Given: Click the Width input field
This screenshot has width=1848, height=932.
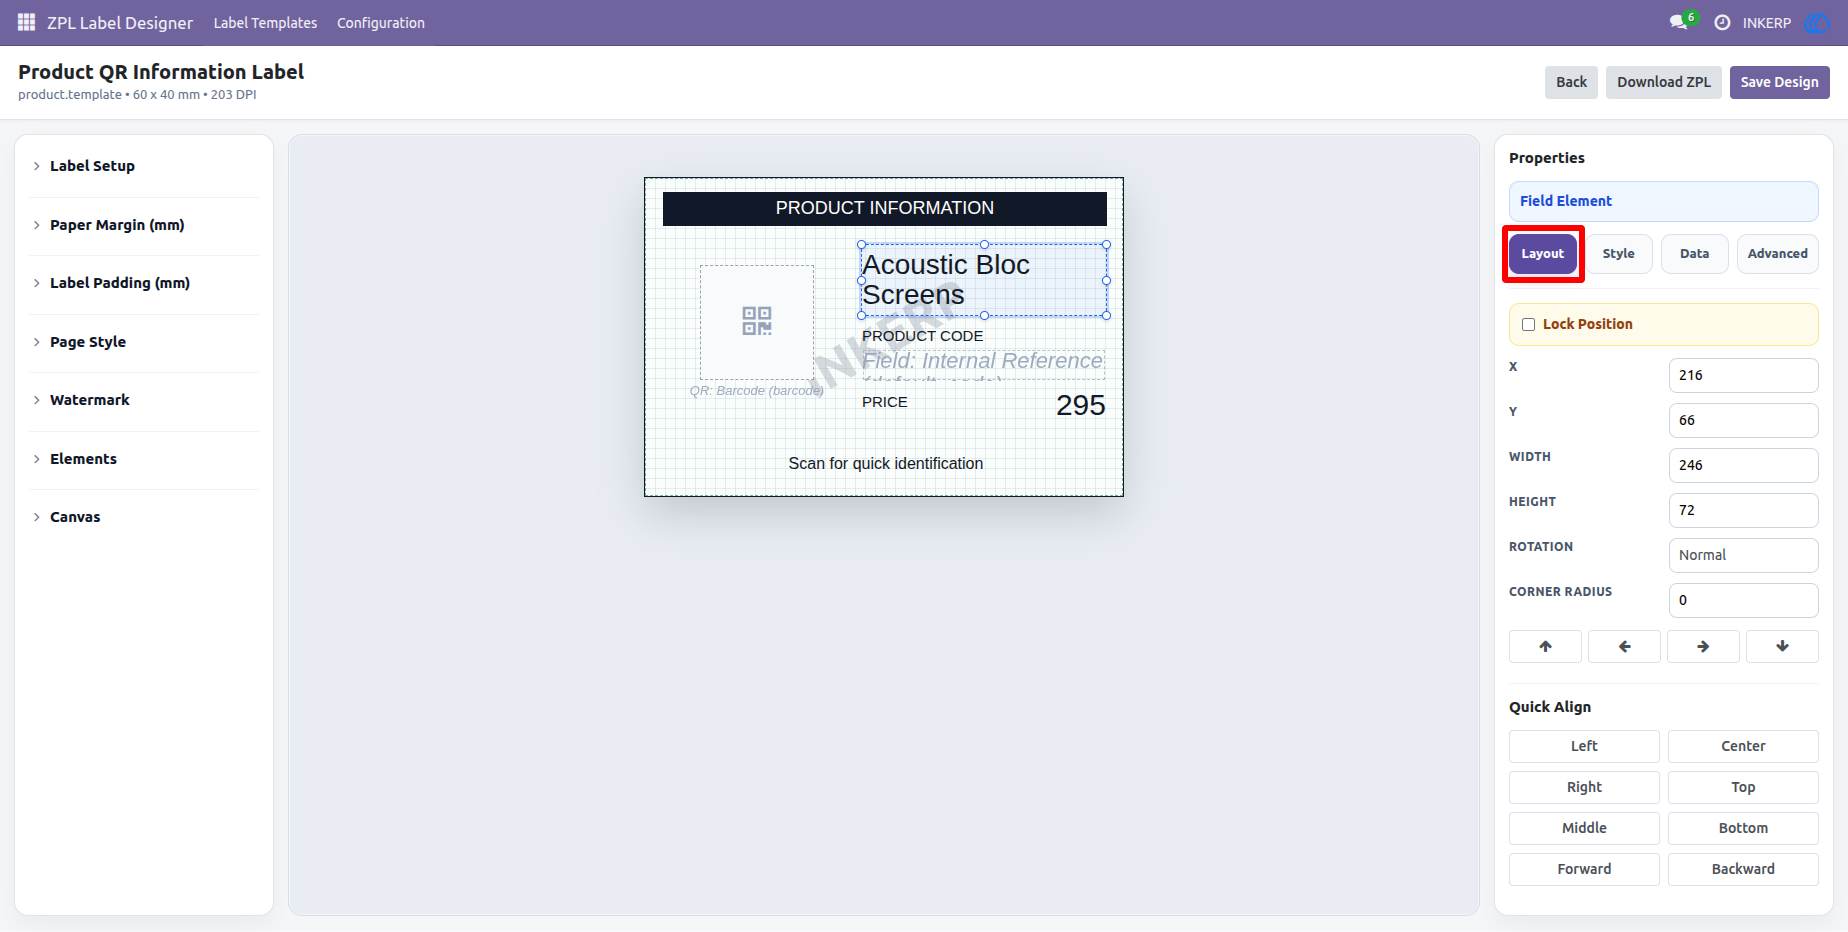Looking at the screenshot, I should [x=1743, y=465].
